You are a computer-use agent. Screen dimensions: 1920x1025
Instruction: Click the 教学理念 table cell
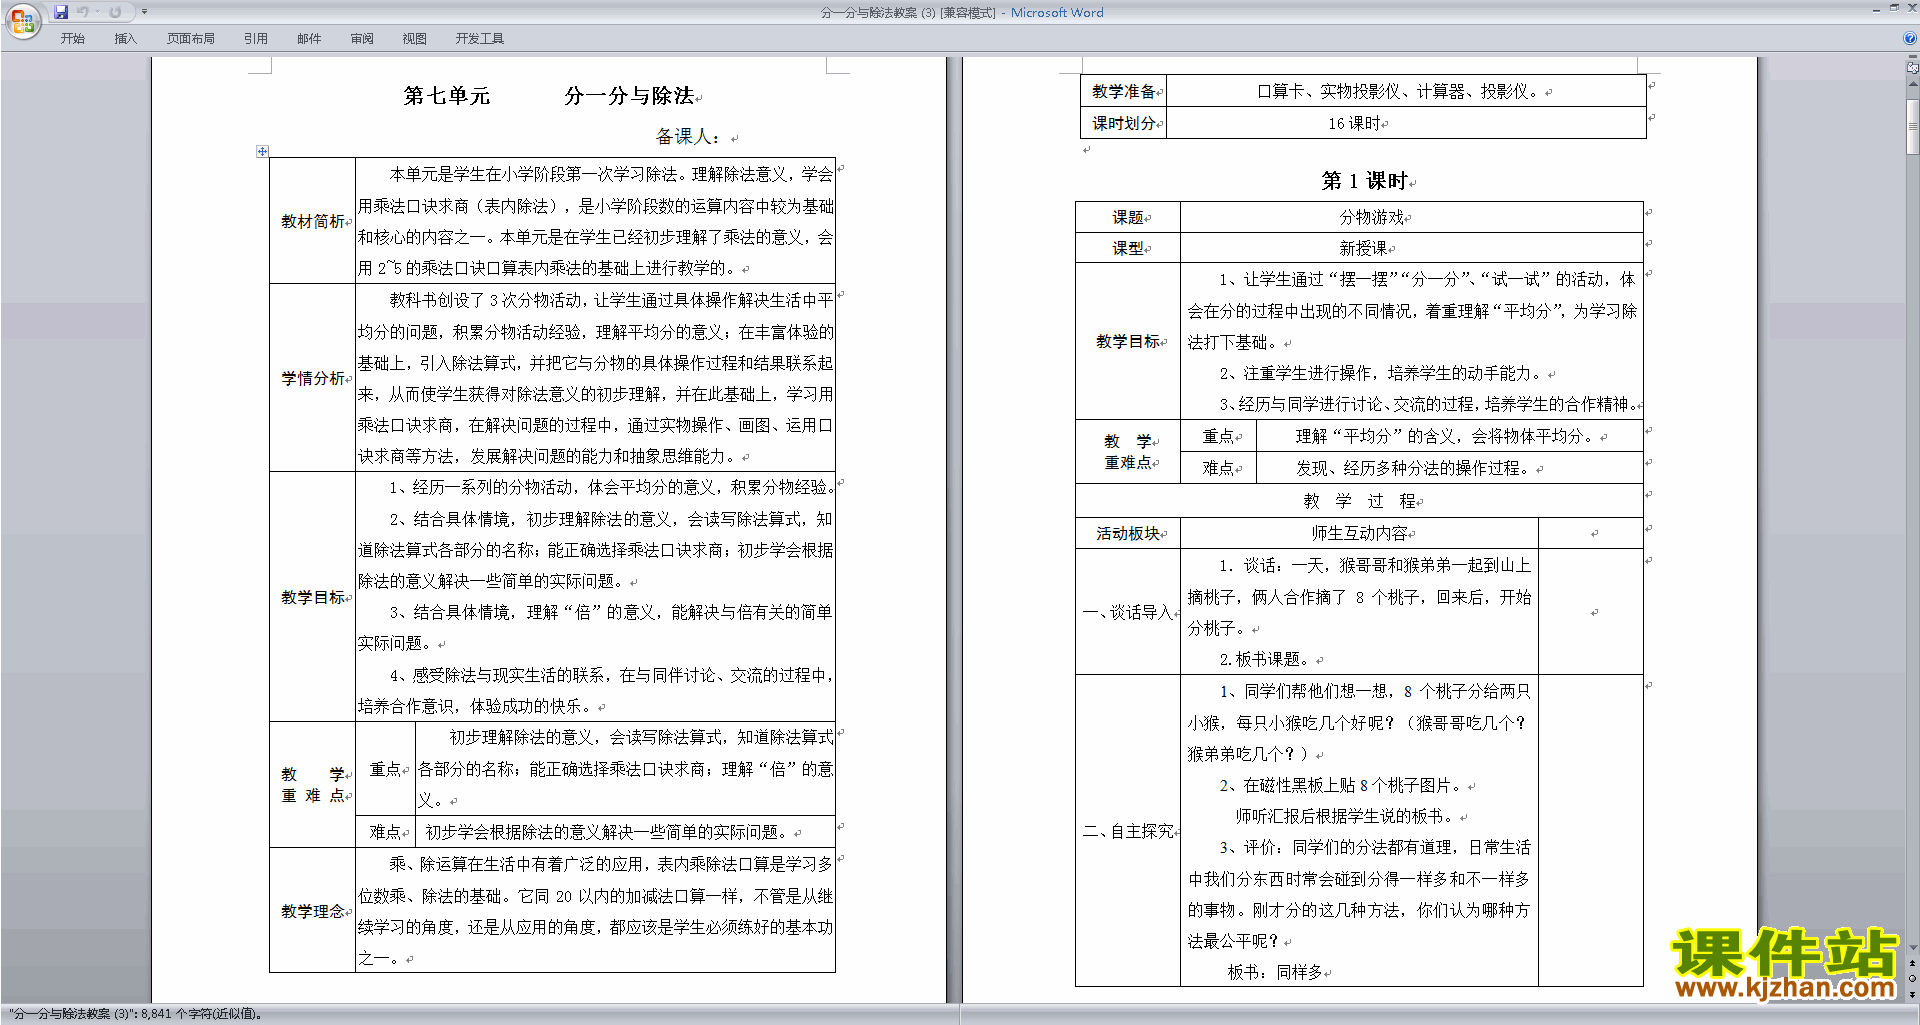click(313, 911)
